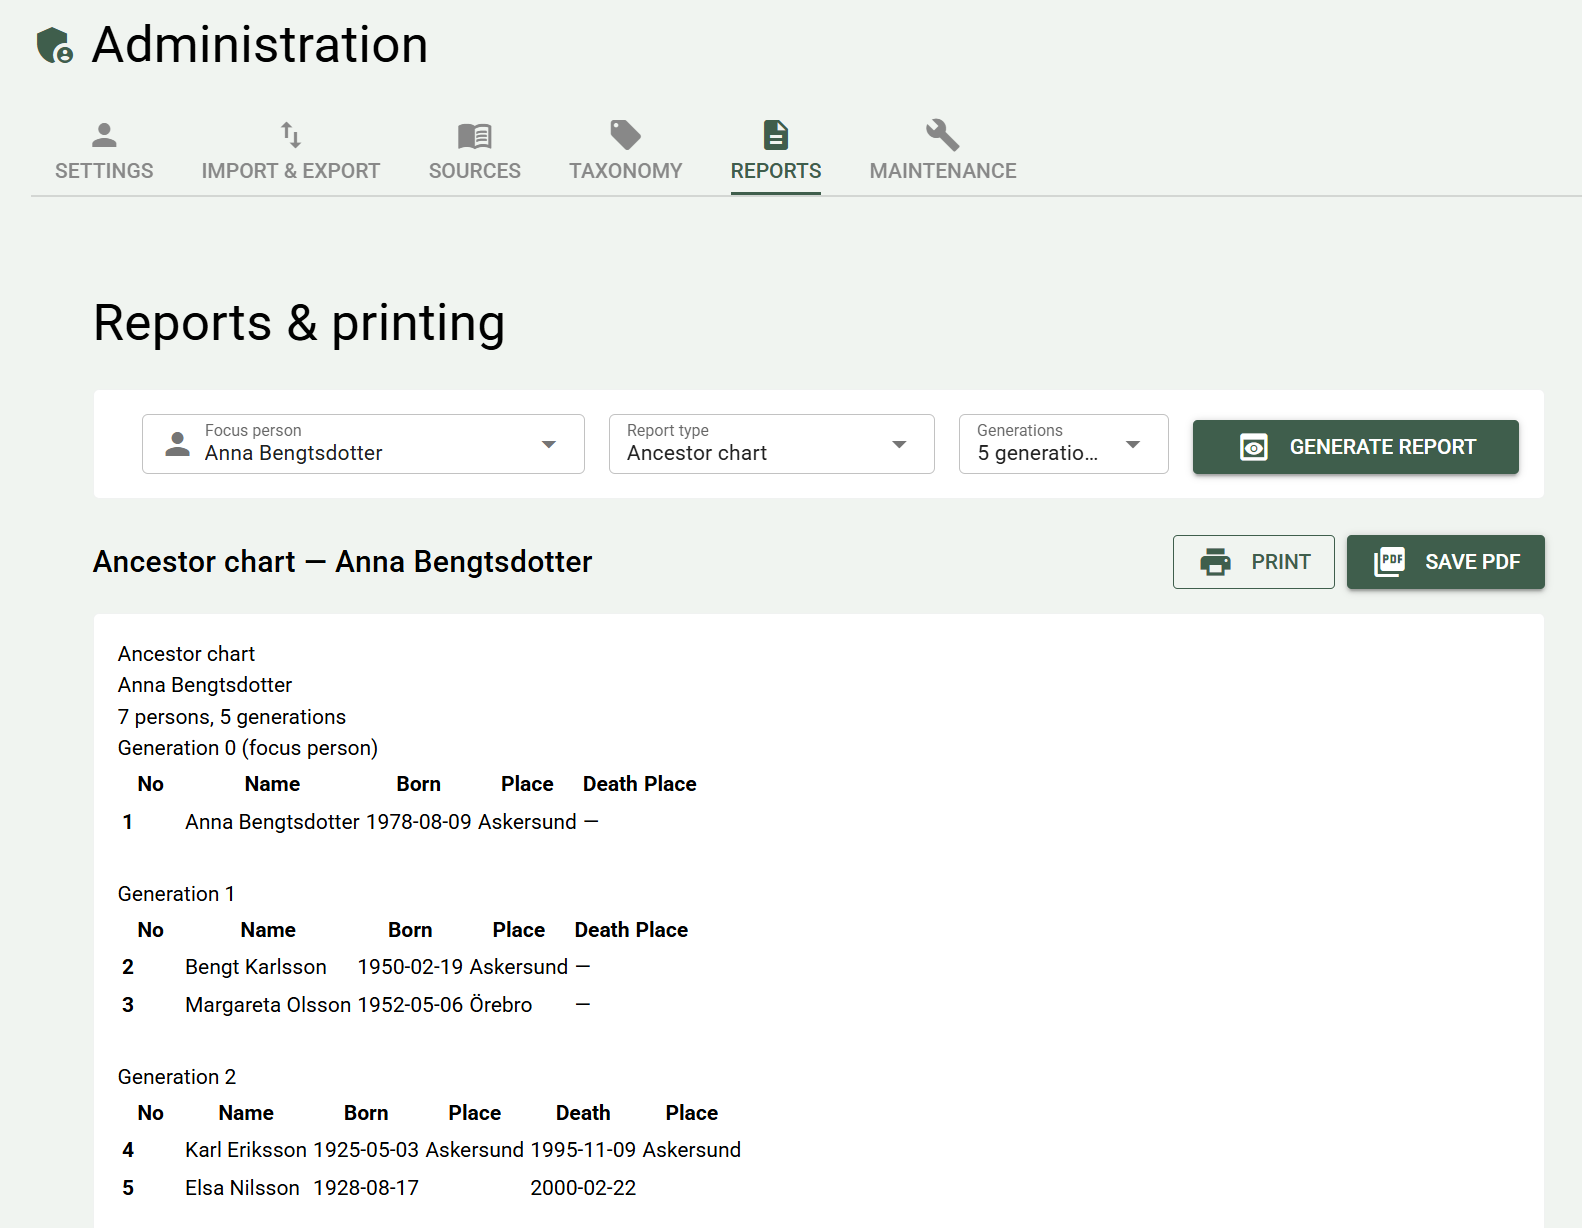Expand the Focus person dropdown arrow
The width and height of the screenshot is (1582, 1228).
tap(549, 444)
